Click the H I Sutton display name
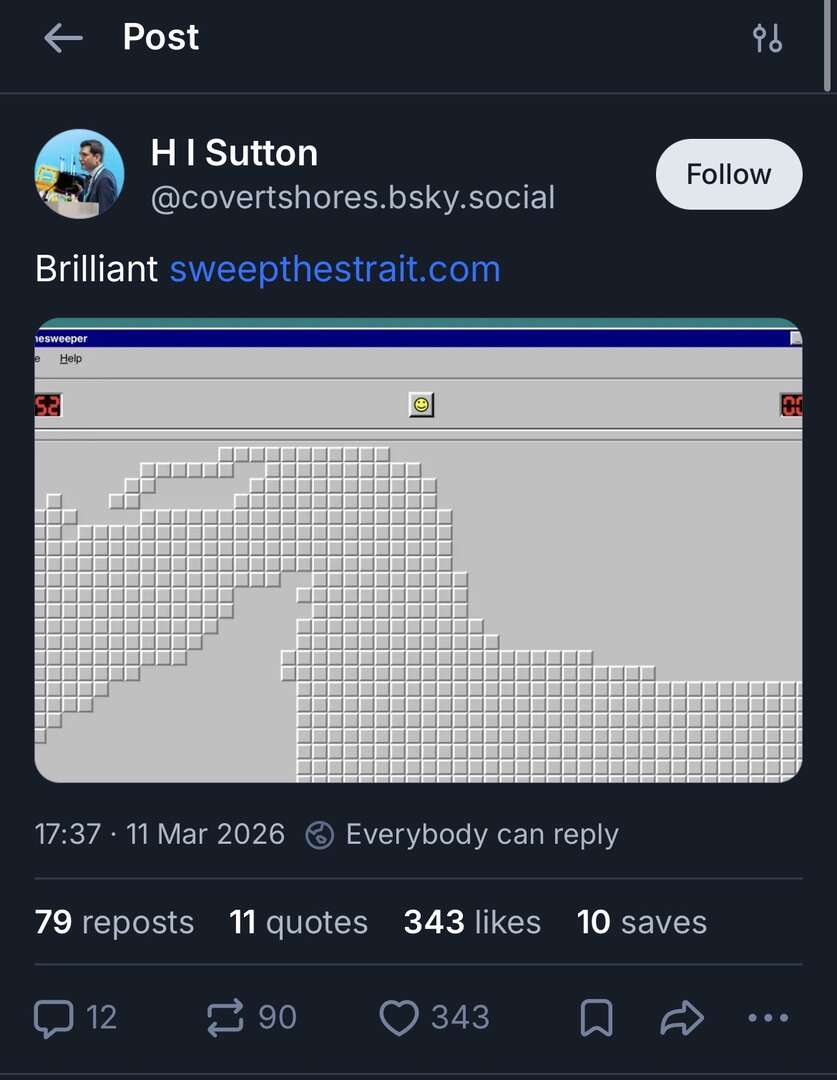 [x=234, y=153]
